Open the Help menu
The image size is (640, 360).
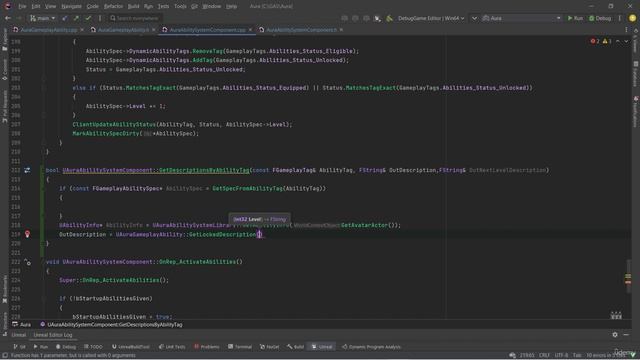coord(231,7)
